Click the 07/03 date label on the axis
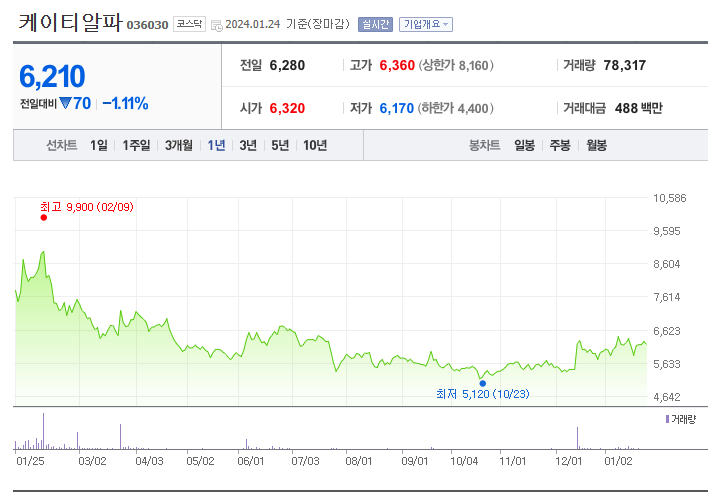Screen dimensions: 708x492 [305, 461]
